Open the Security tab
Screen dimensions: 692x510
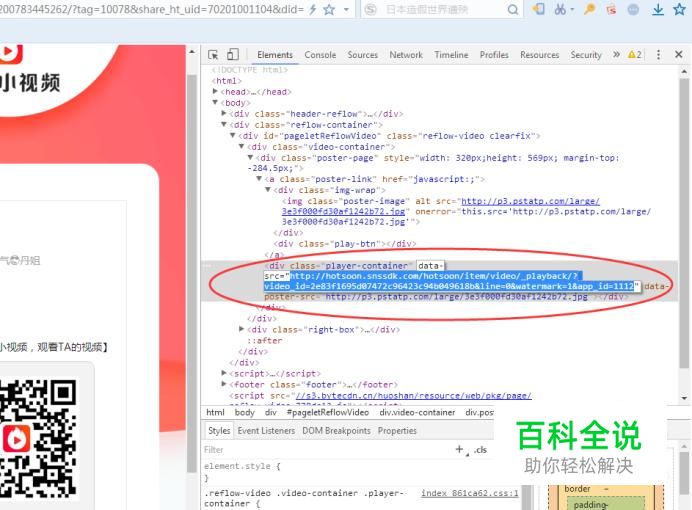coord(586,55)
